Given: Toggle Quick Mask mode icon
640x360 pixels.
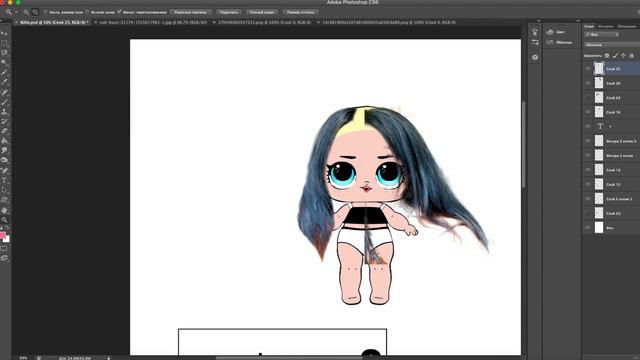Looking at the screenshot, I should (x=4, y=249).
